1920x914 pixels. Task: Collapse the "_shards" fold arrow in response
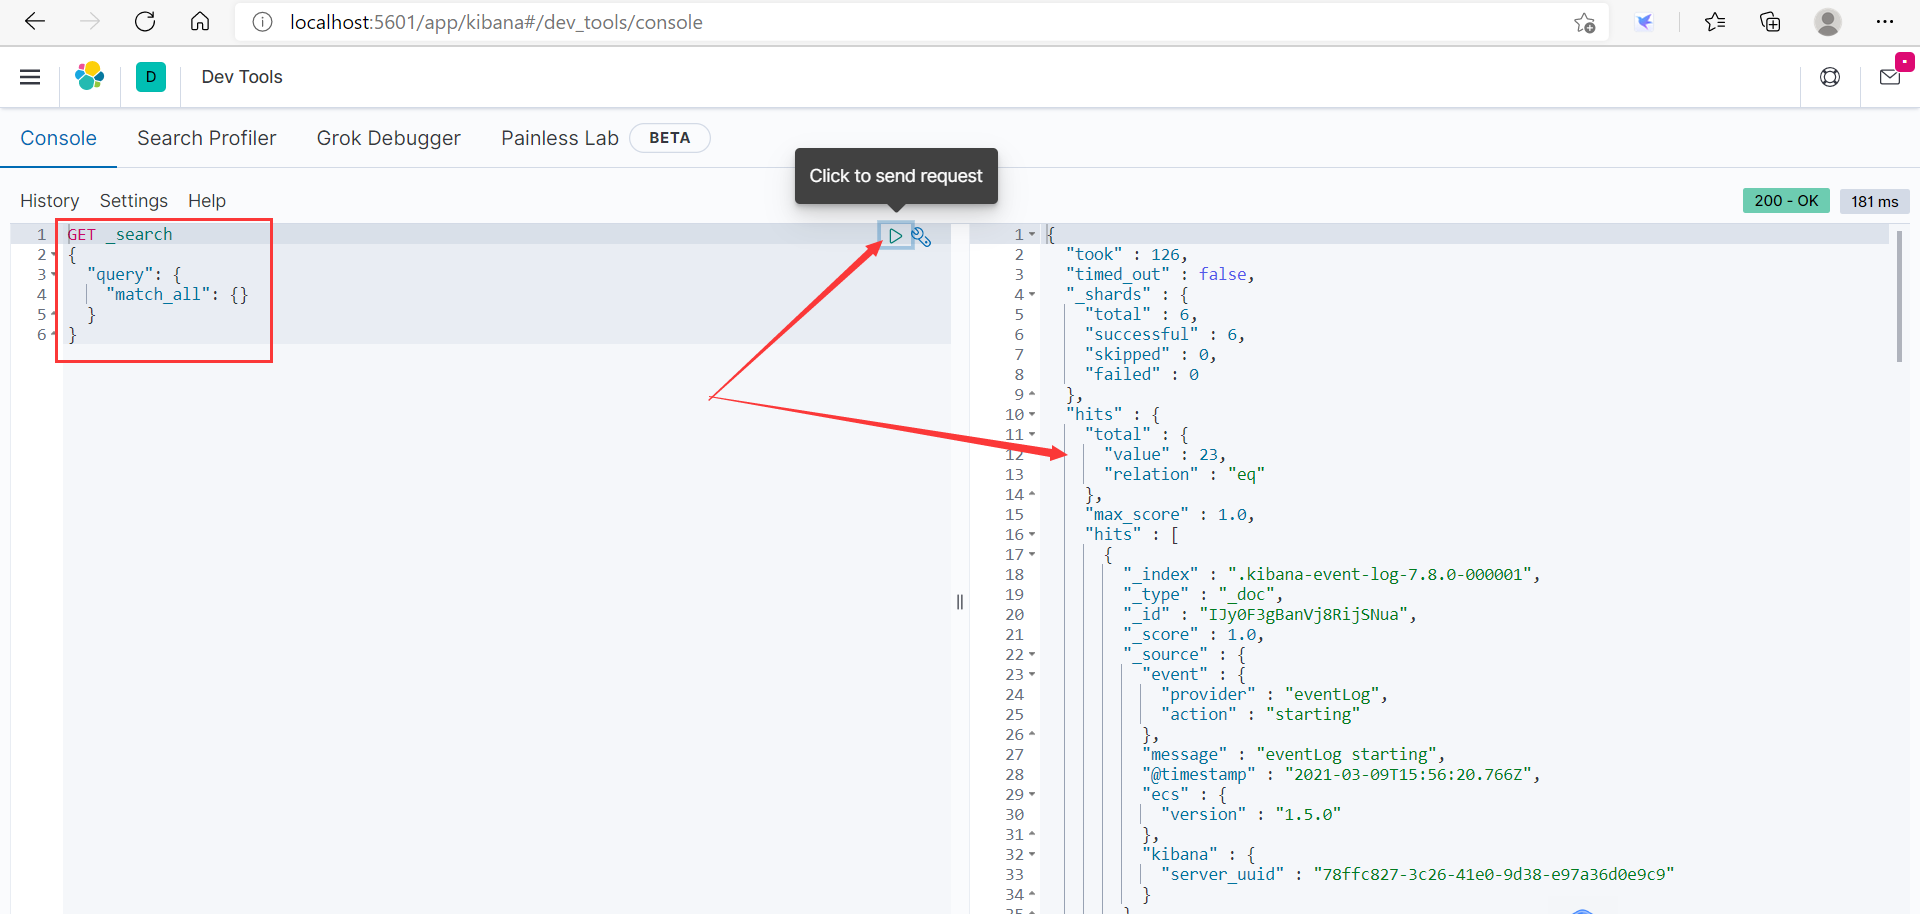(1032, 295)
